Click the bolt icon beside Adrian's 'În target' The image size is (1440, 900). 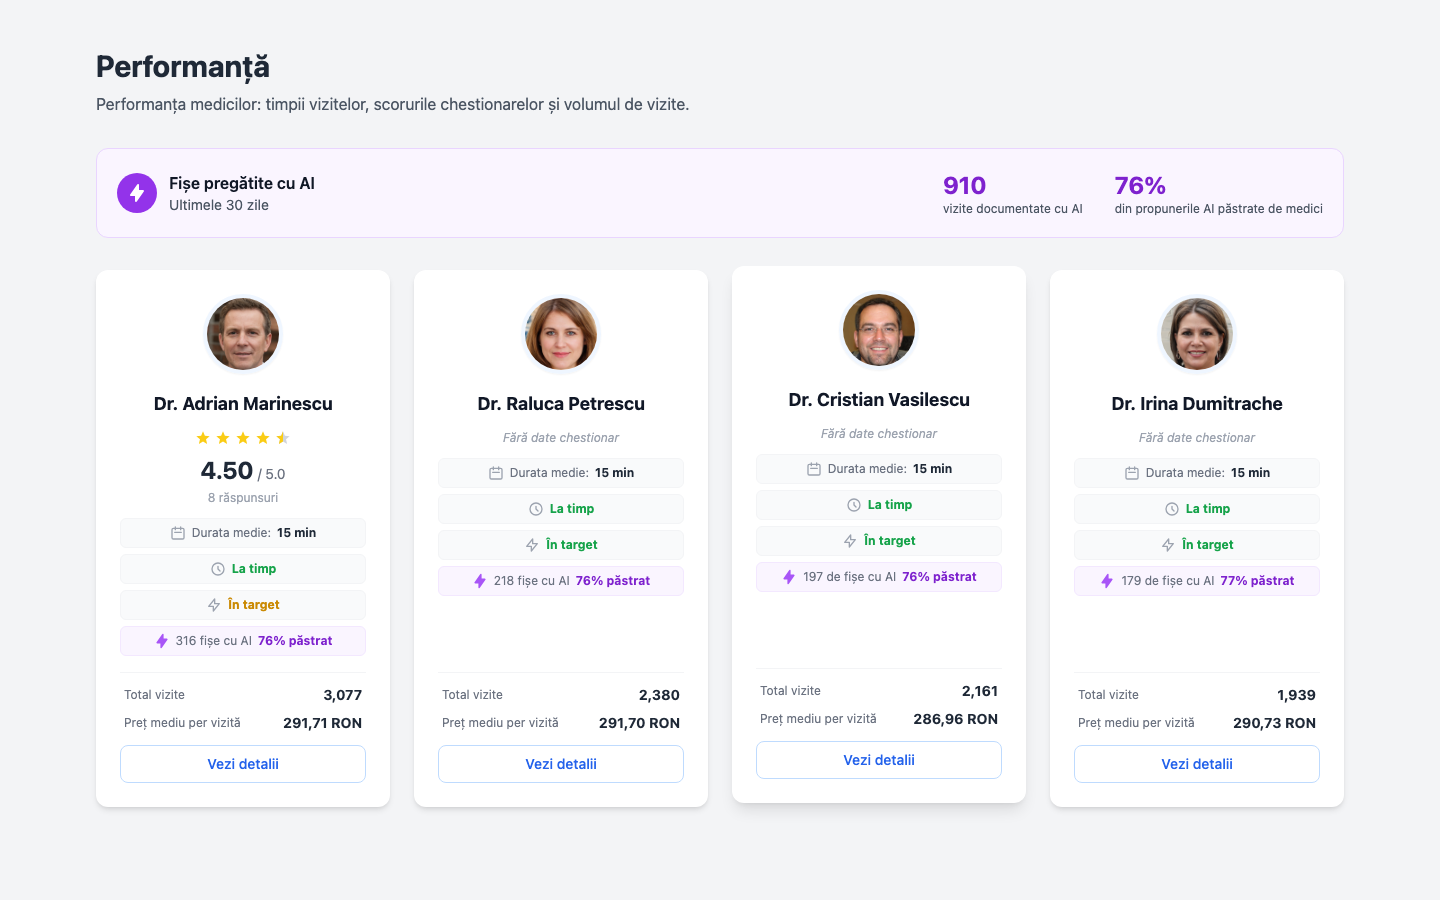pyautogui.click(x=214, y=605)
